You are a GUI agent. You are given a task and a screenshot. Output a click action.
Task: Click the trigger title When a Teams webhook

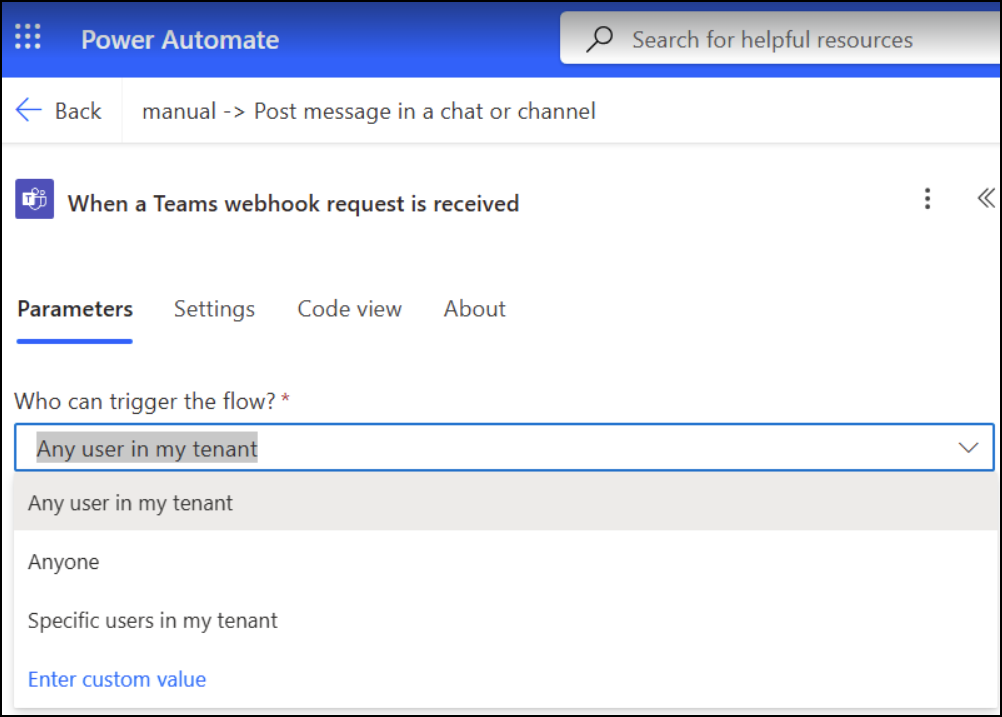click(293, 204)
